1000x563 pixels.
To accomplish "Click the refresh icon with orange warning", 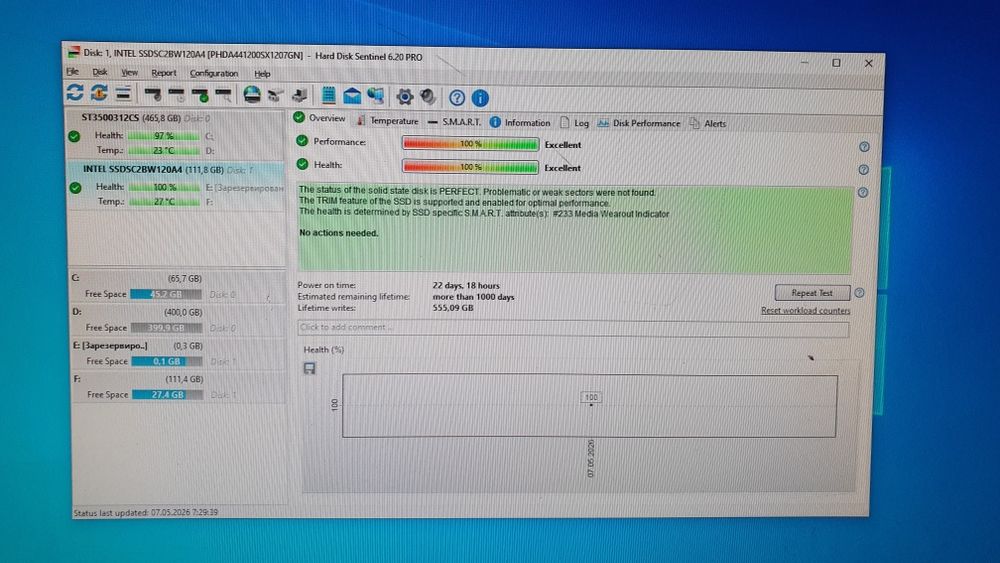I will pos(99,93).
